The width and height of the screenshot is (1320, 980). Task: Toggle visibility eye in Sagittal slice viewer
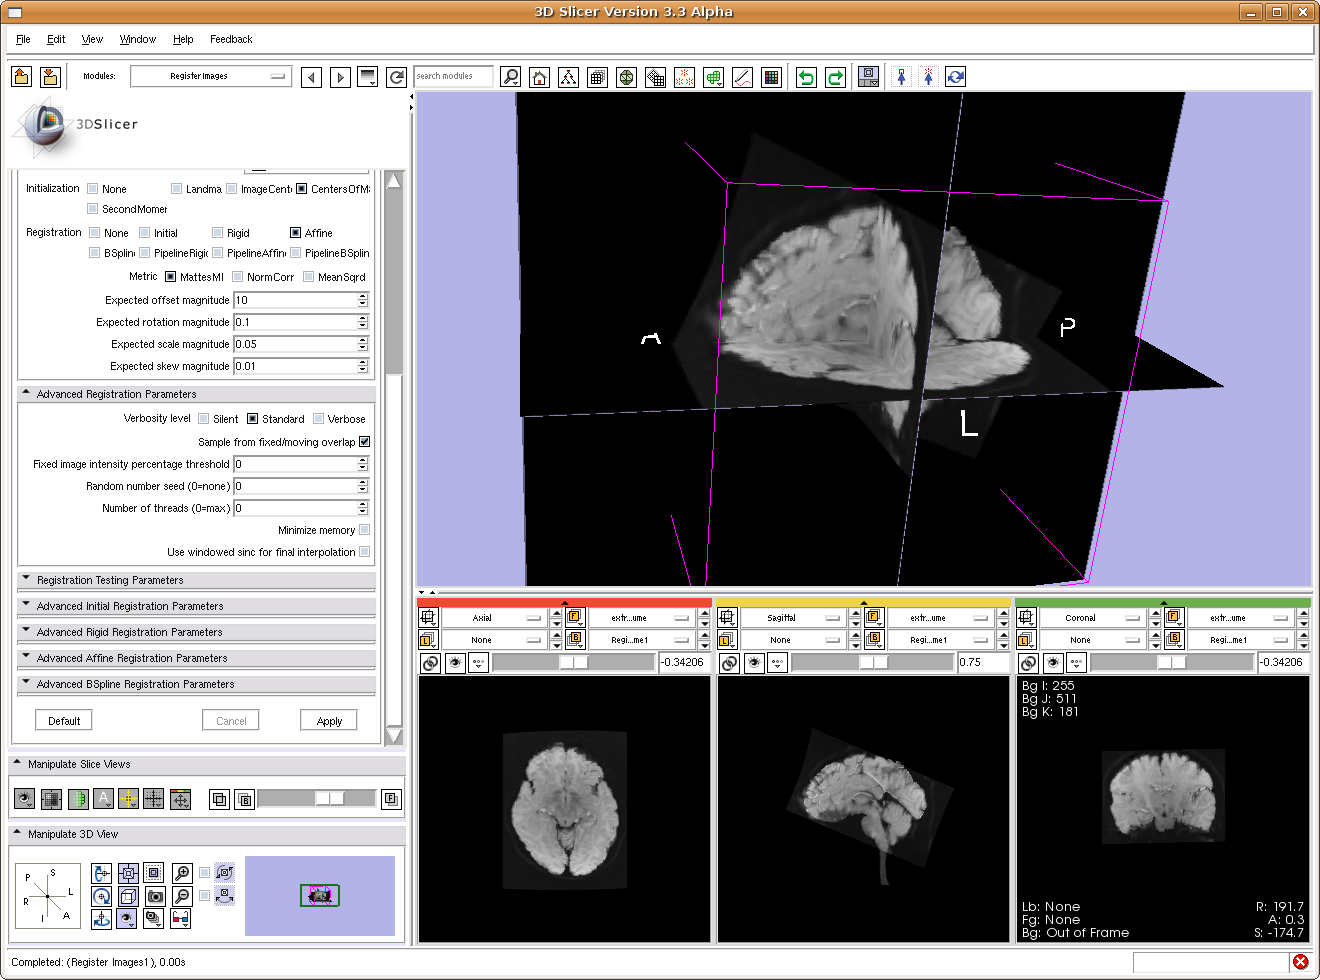pyautogui.click(x=754, y=663)
